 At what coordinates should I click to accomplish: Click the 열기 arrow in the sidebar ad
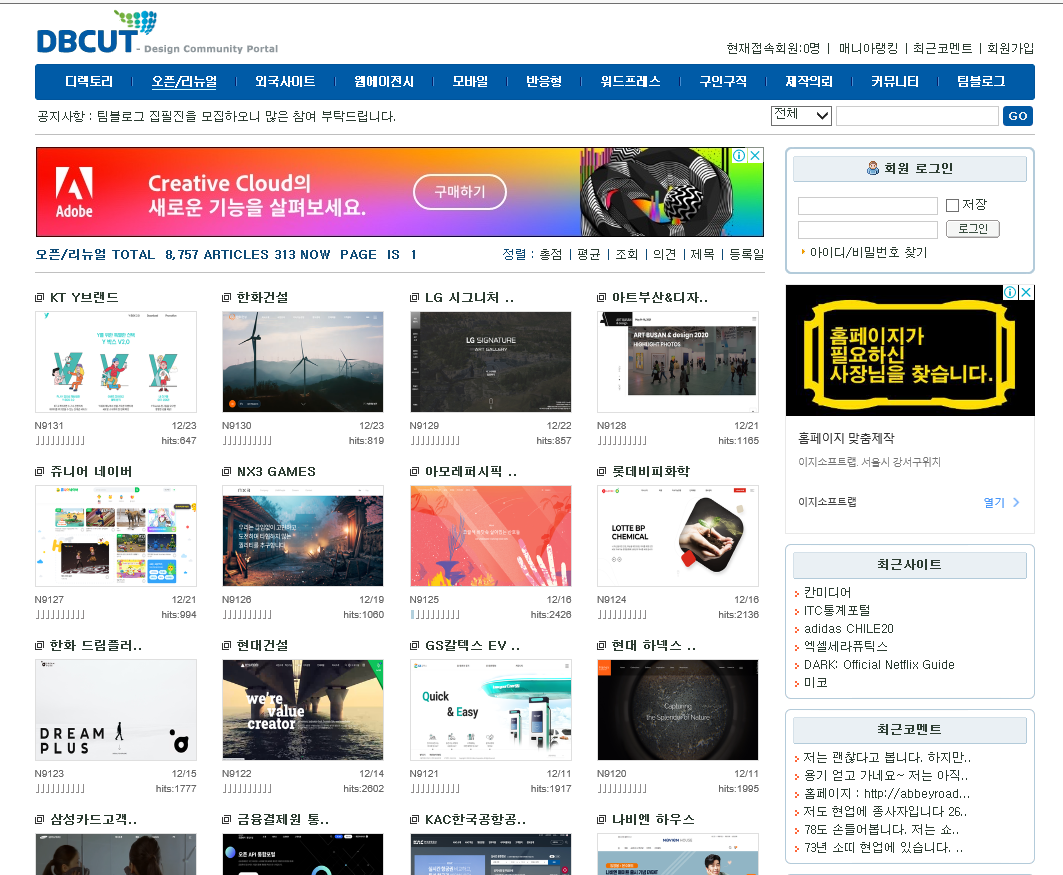(x=1016, y=502)
